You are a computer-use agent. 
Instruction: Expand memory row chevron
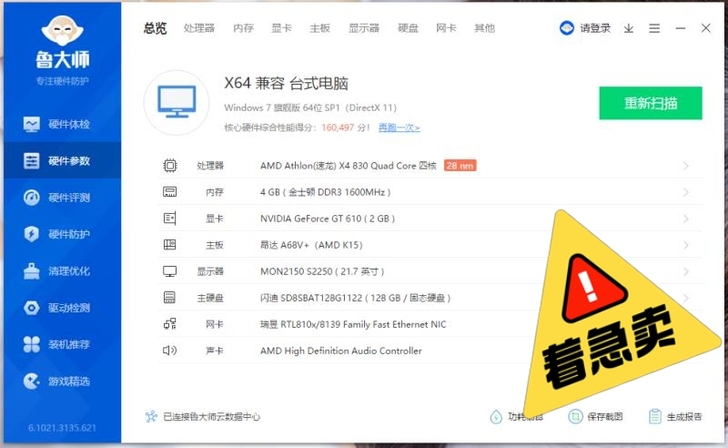coord(686,192)
